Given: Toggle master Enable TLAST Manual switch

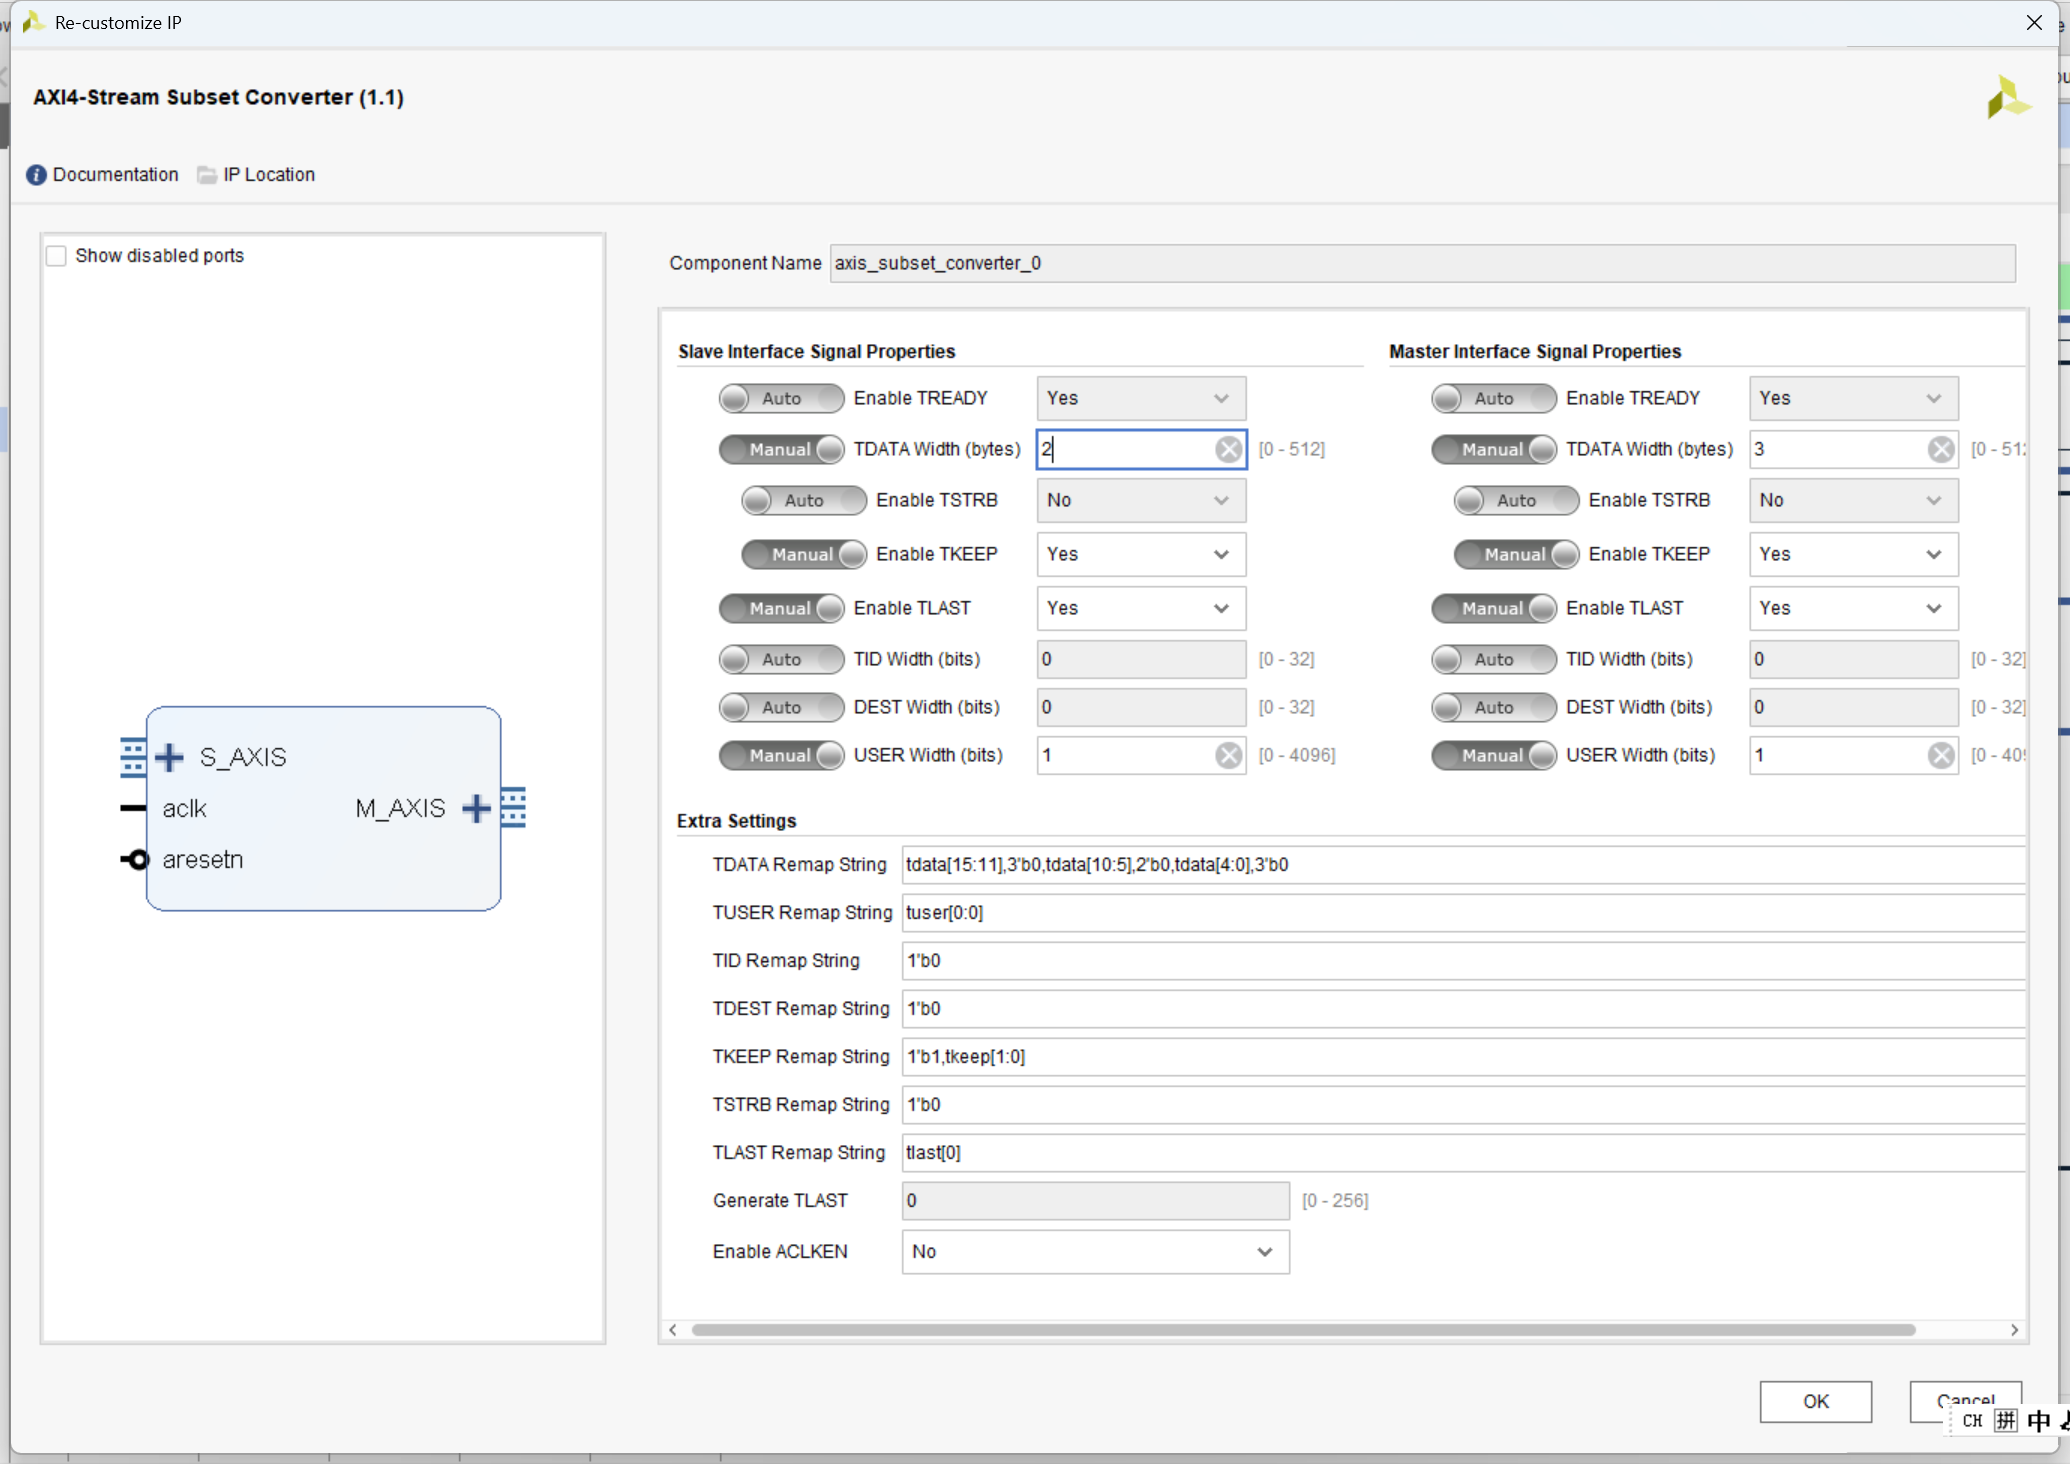Looking at the screenshot, I should coord(1493,608).
